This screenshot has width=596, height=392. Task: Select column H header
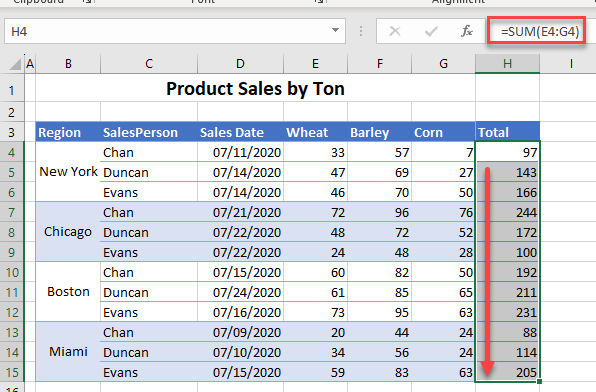[507, 63]
